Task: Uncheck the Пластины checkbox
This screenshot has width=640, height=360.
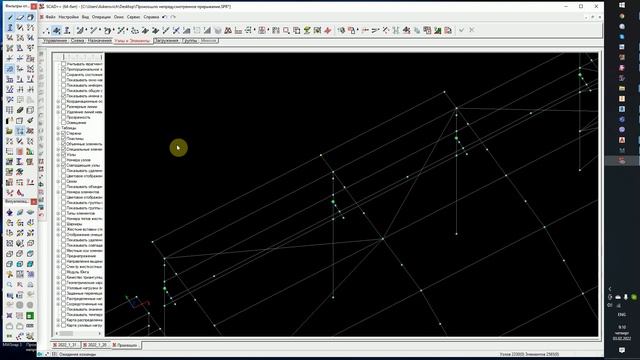Action: (x=63, y=138)
